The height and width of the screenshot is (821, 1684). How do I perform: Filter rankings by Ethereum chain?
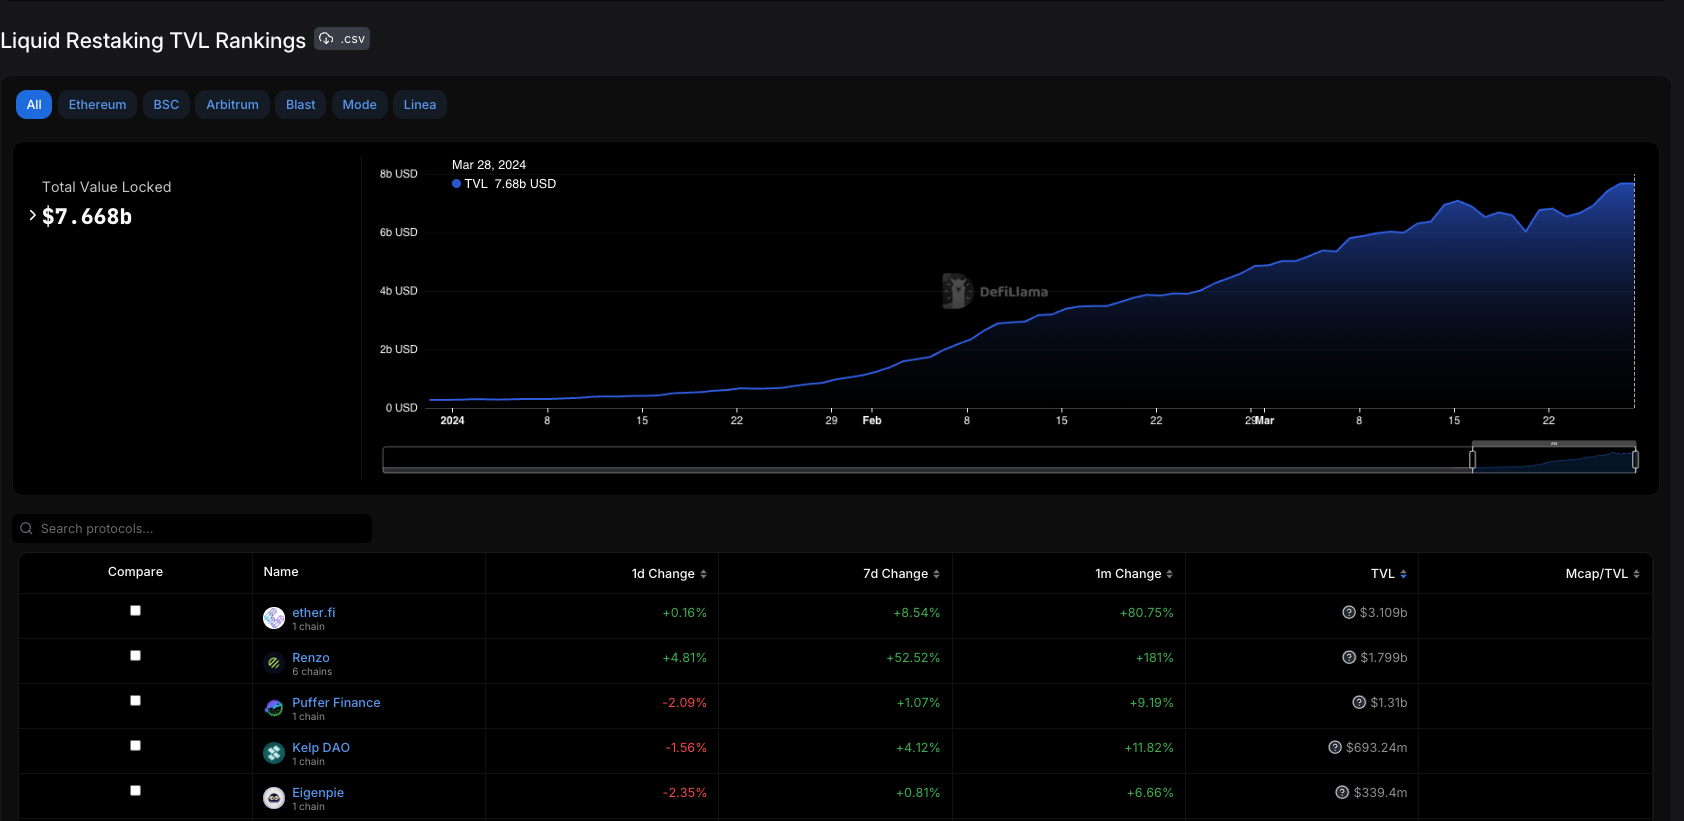[x=97, y=105]
